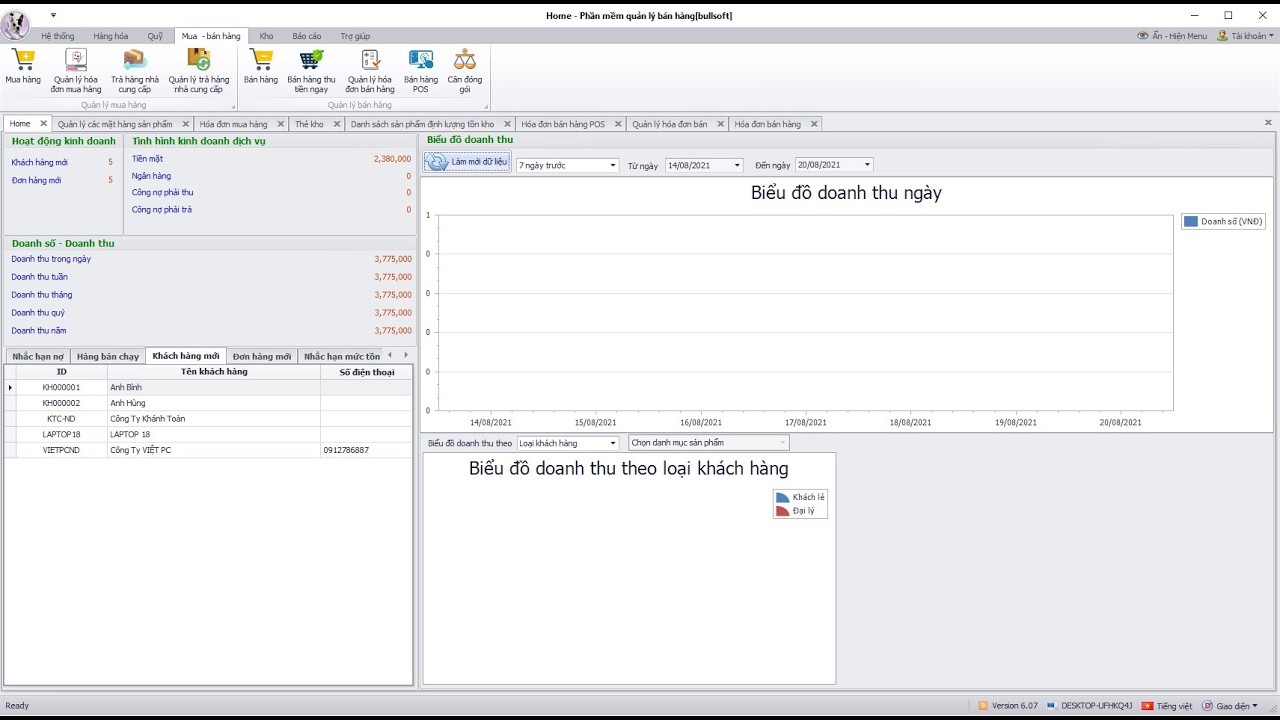Open the quick access toolbar dropdown arrow
This screenshot has height=720, width=1280.
pyautogui.click(x=53, y=15)
